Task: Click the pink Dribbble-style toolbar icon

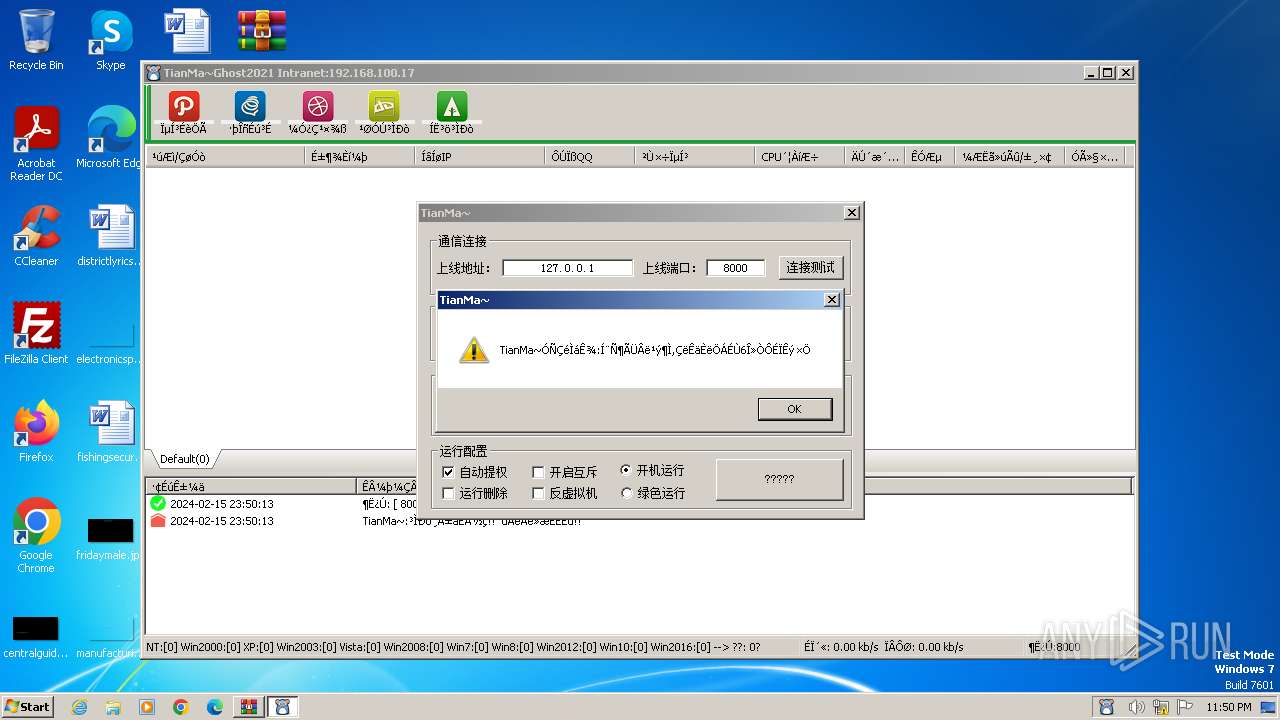Action: [x=317, y=106]
